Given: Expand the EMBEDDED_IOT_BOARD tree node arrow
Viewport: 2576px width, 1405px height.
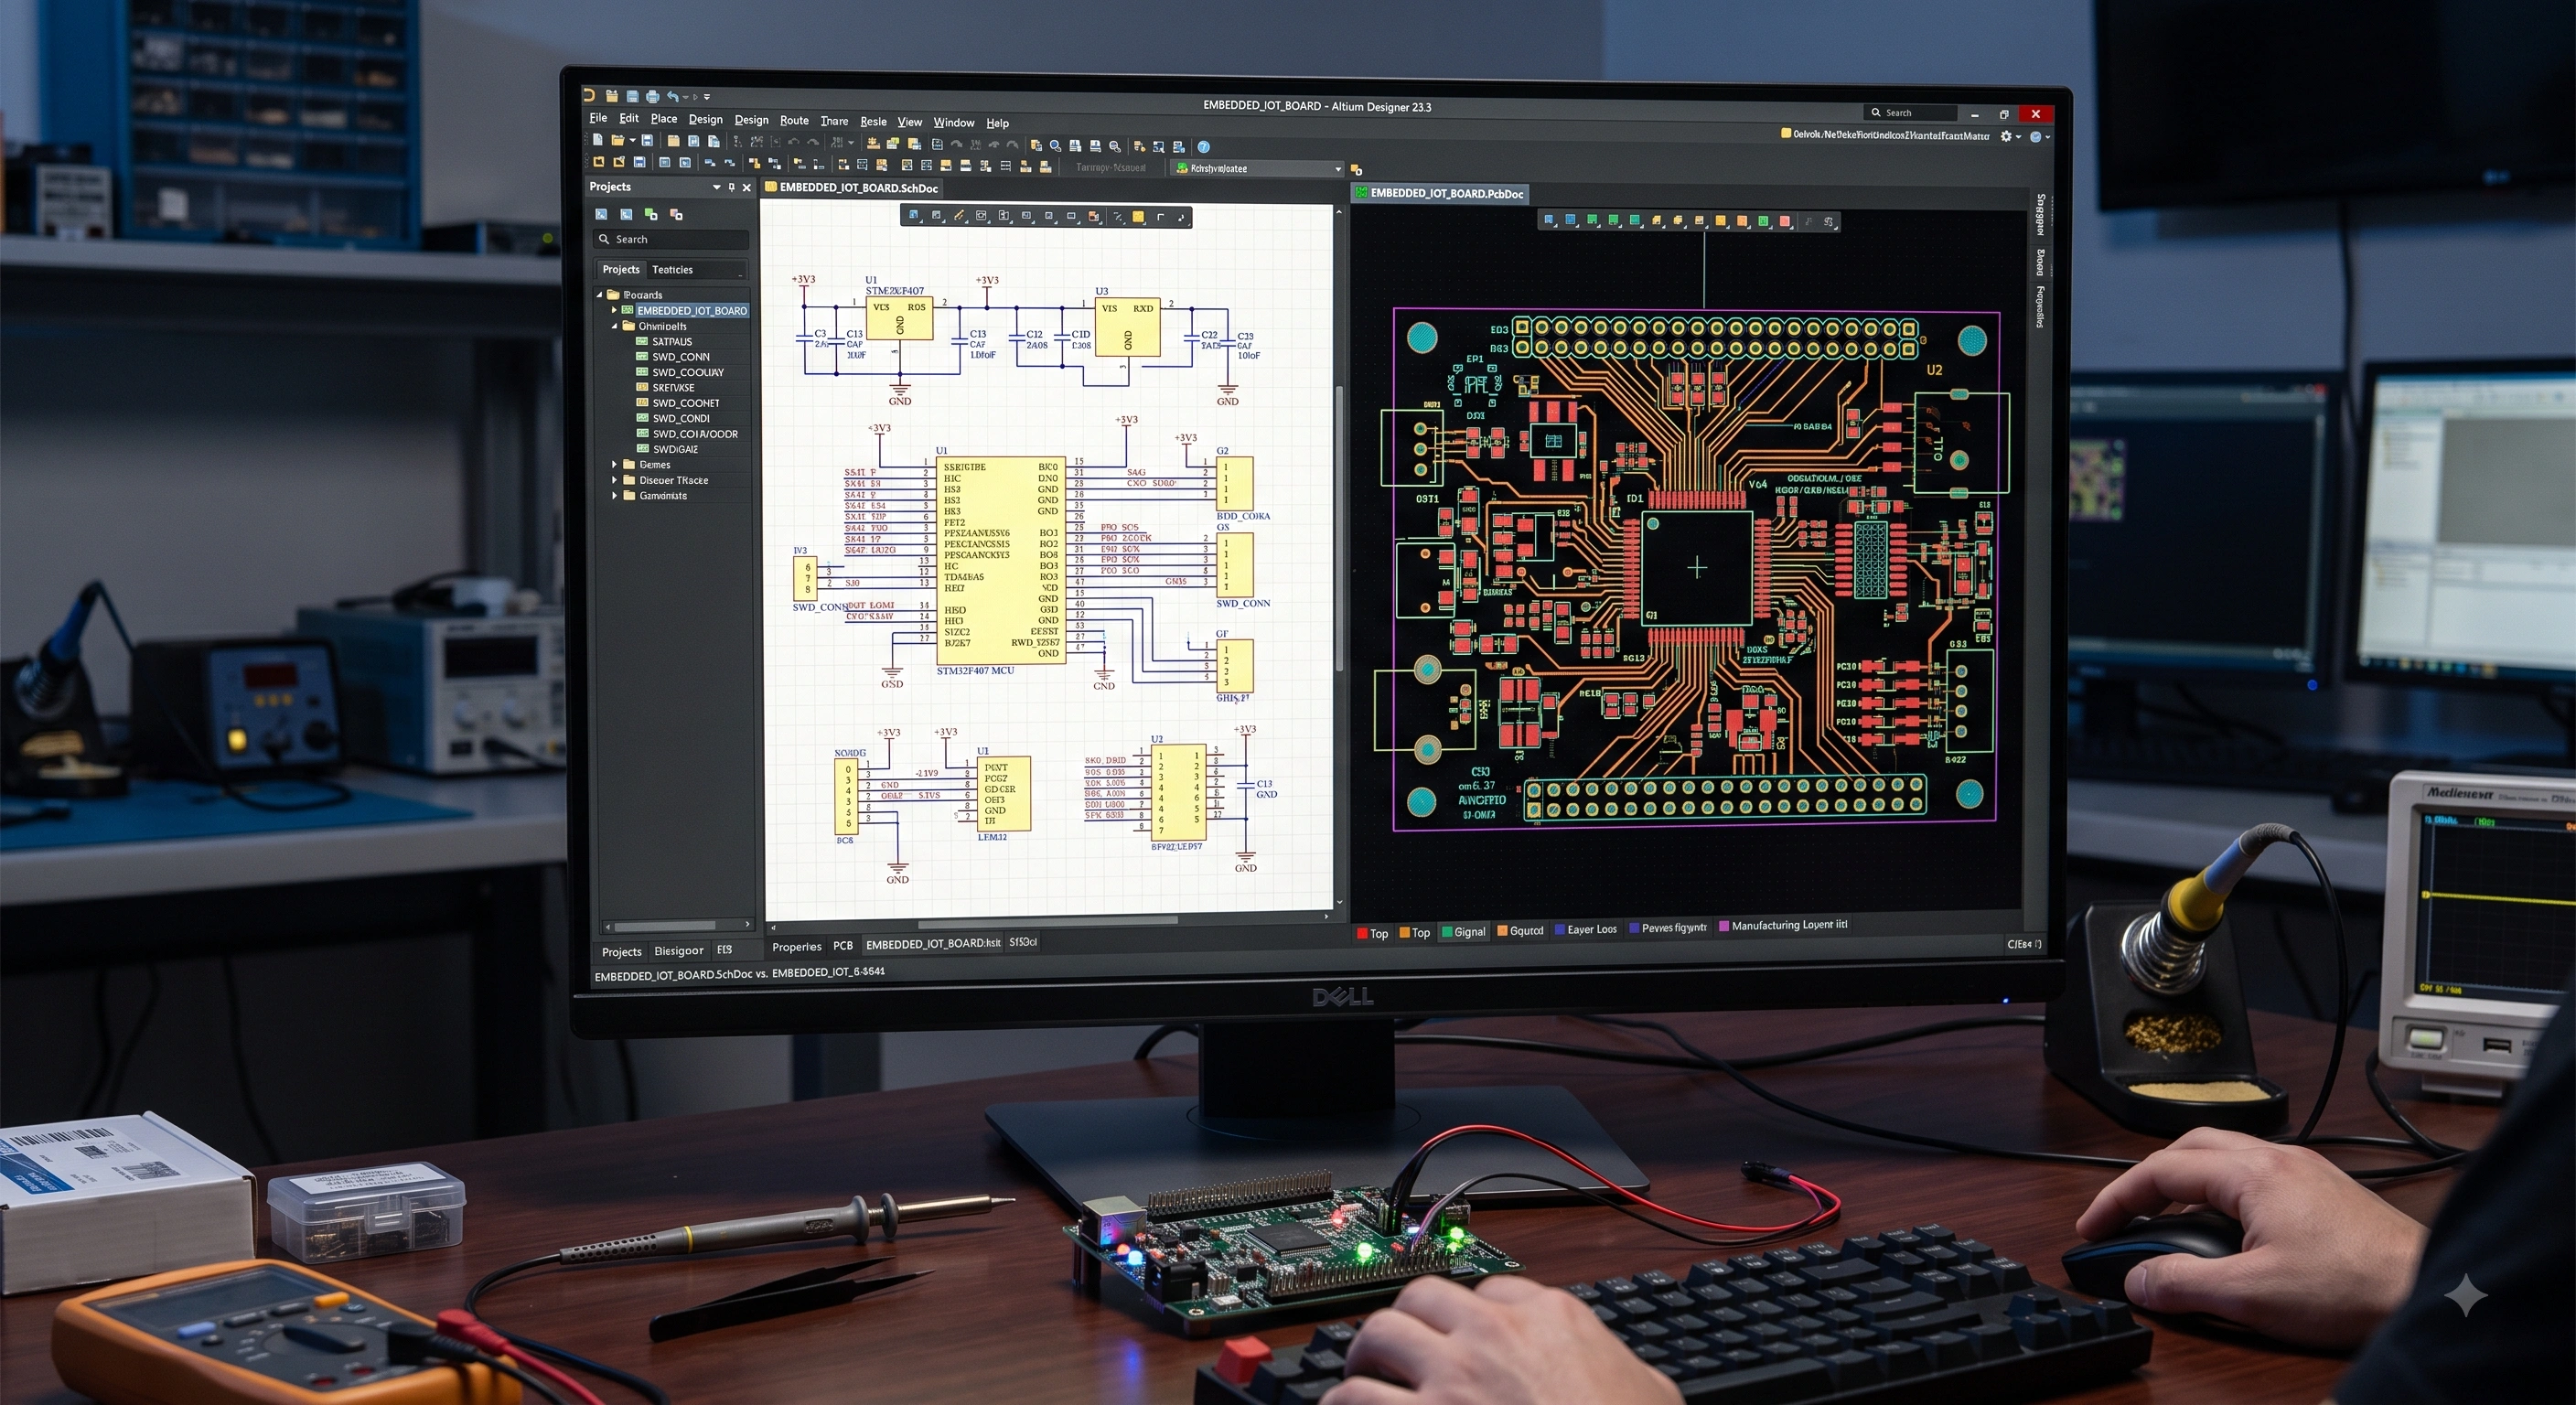Looking at the screenshot, I should (x=614, y=310).
